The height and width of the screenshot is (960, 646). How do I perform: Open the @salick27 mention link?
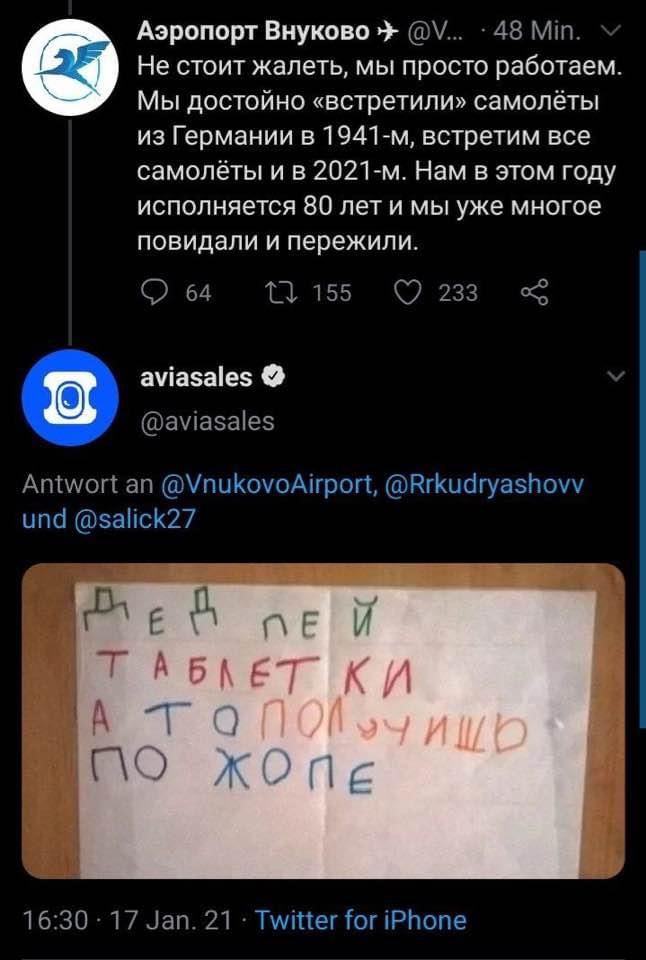click(x=134, y=519)
